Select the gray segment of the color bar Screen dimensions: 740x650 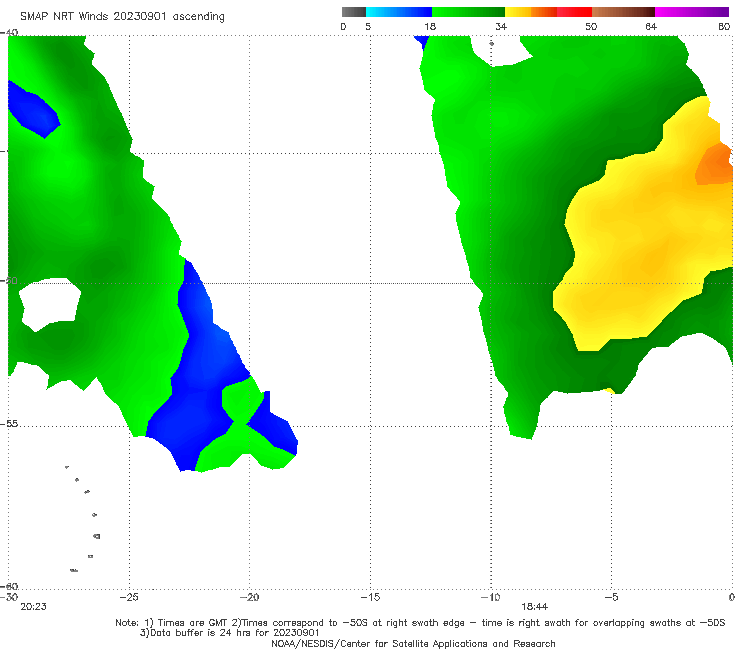354,12
